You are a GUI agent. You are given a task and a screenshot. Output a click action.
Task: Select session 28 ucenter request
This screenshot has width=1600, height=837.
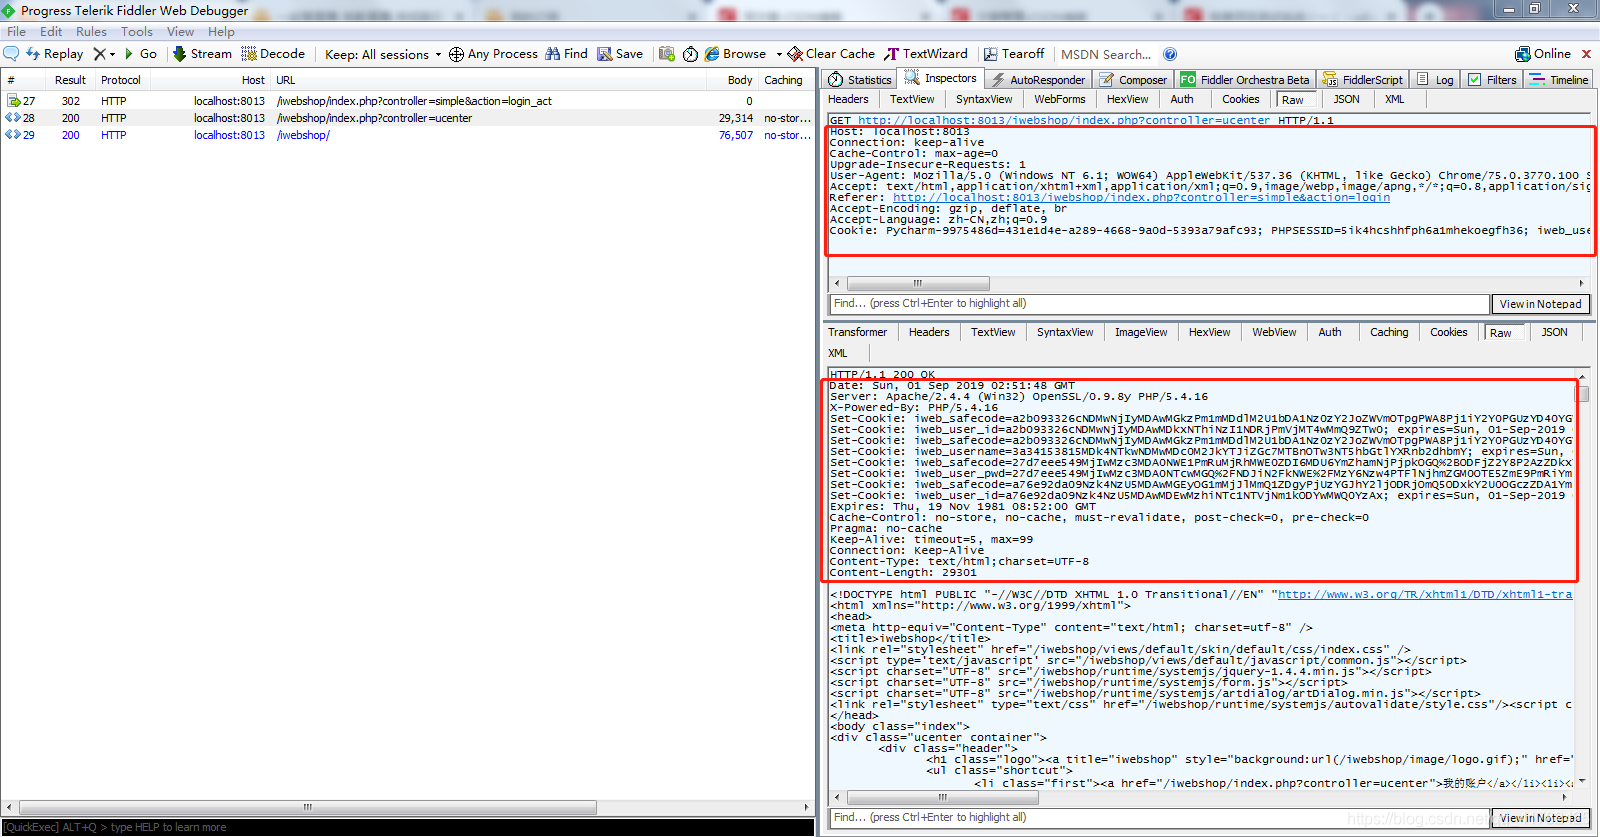408,118
